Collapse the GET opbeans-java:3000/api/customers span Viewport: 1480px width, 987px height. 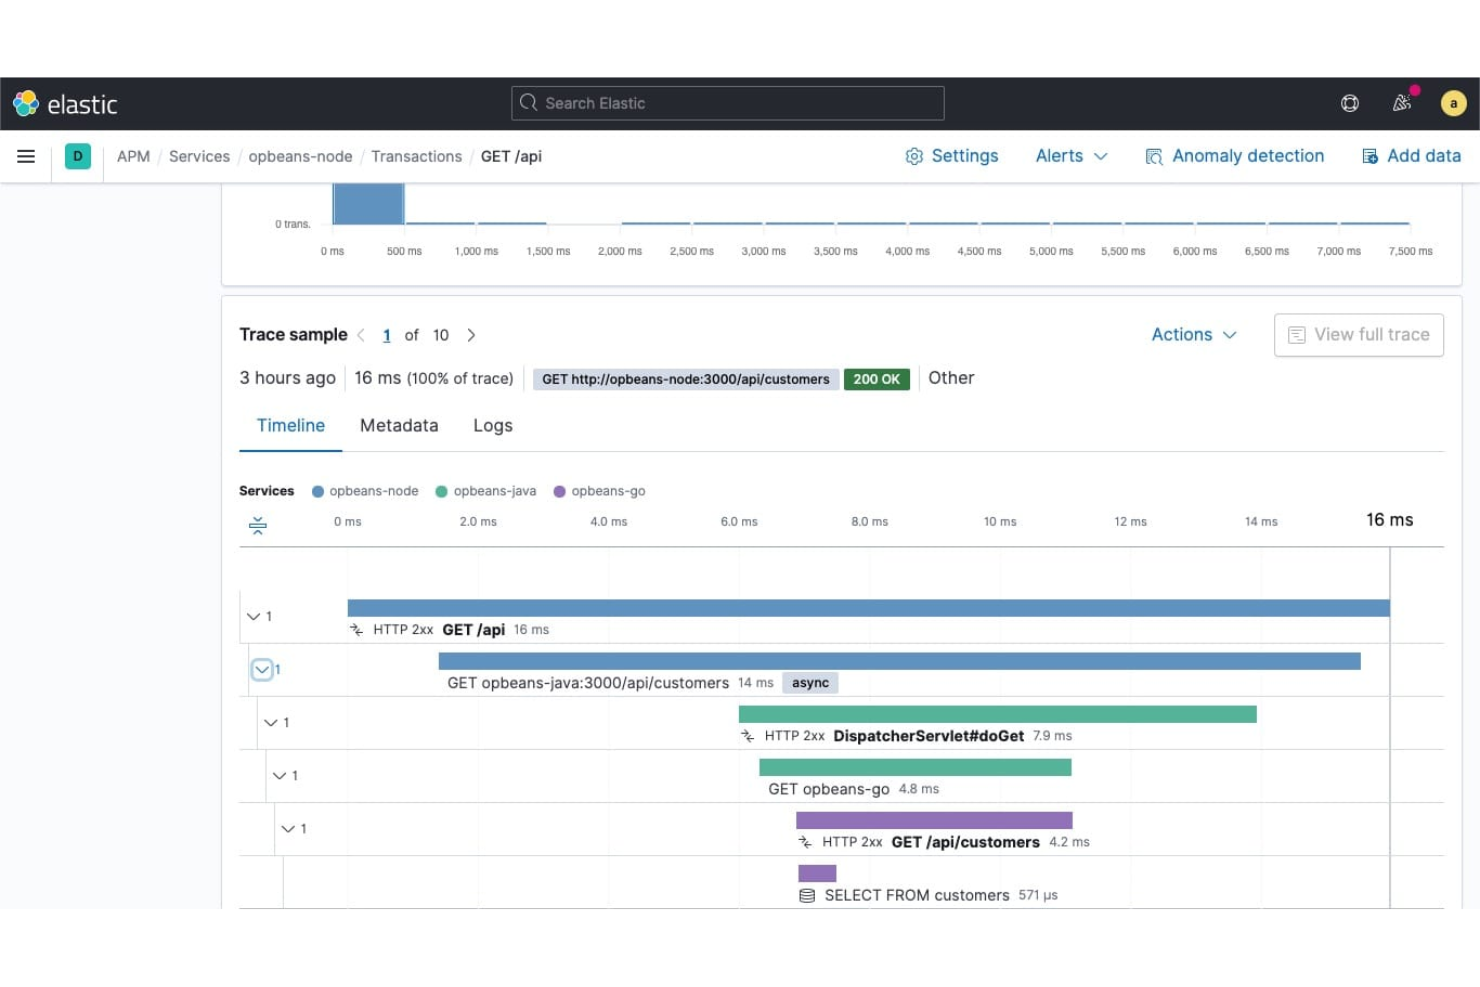pyautogui.click(x=262, y=670)
